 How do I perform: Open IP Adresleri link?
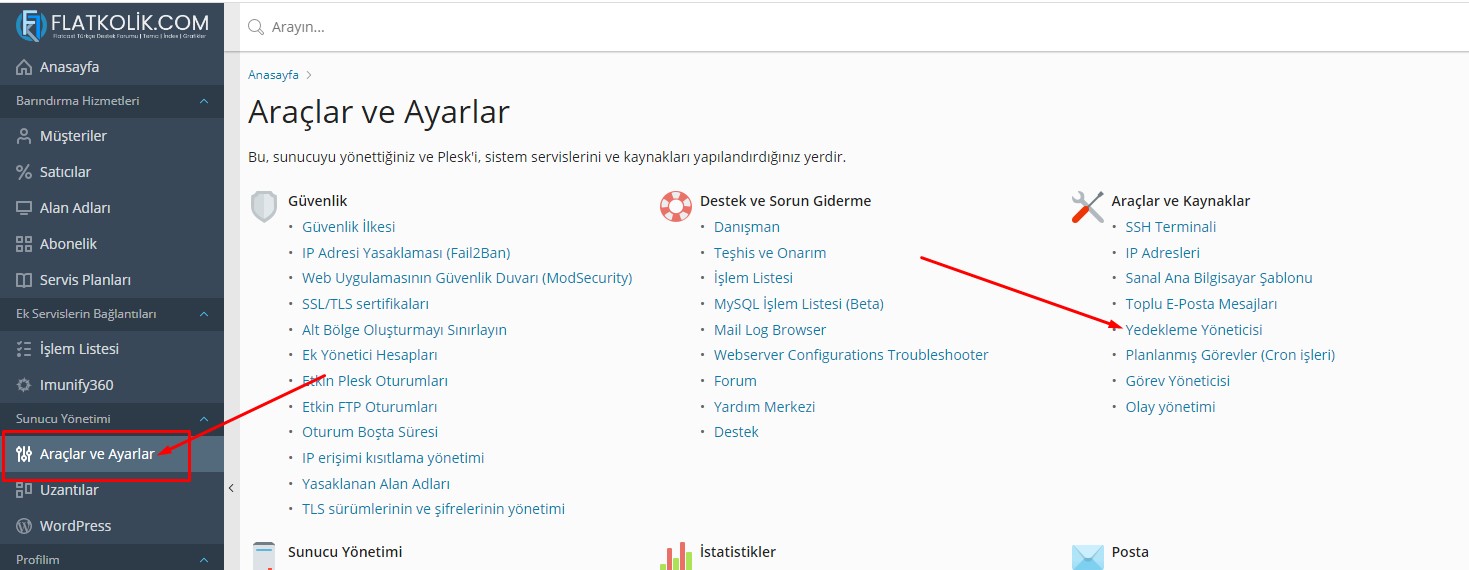(x=1163, y=253)
